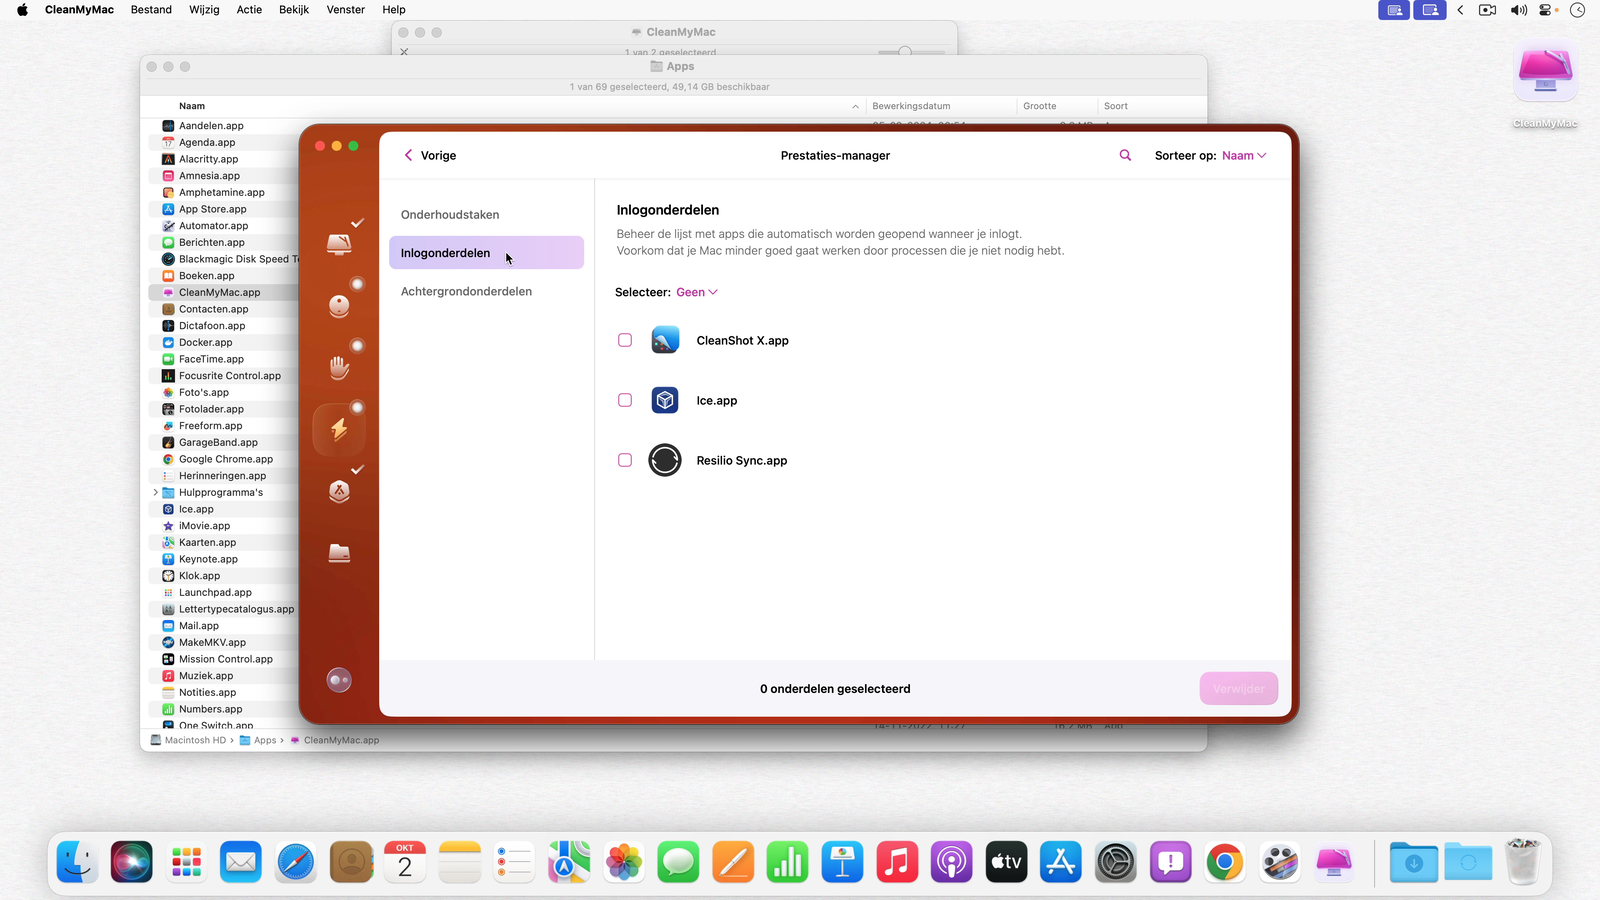
Task: Launch Siri from the Dock
Action: tap(132, 862)
